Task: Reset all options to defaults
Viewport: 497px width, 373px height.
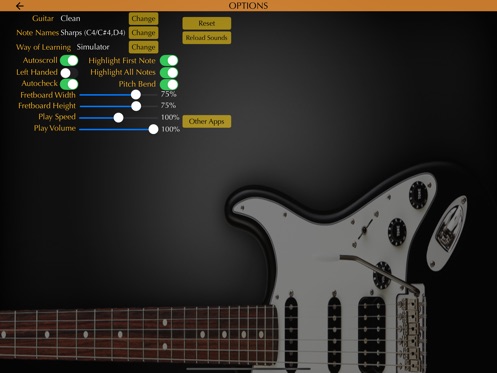Action: tap(207, 23)
